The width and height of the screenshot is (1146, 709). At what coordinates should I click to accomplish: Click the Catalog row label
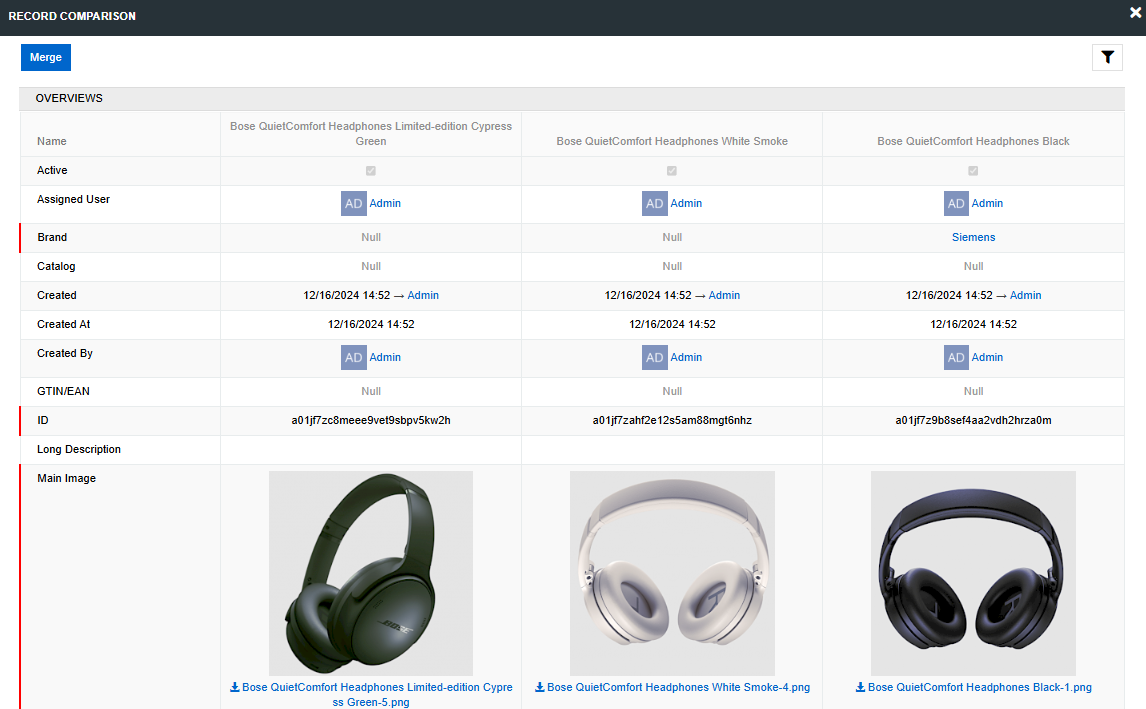pos(56,266)
